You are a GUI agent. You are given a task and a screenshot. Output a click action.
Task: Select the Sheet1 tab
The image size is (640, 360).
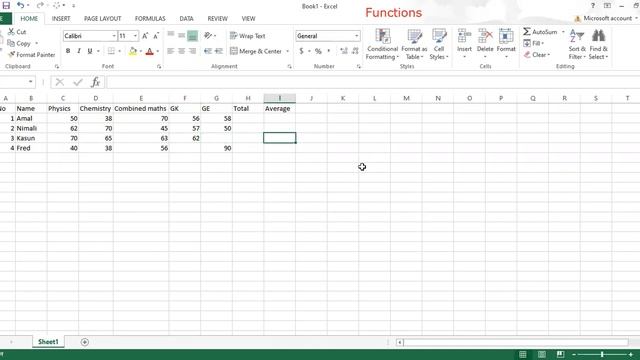click(48, 342)
